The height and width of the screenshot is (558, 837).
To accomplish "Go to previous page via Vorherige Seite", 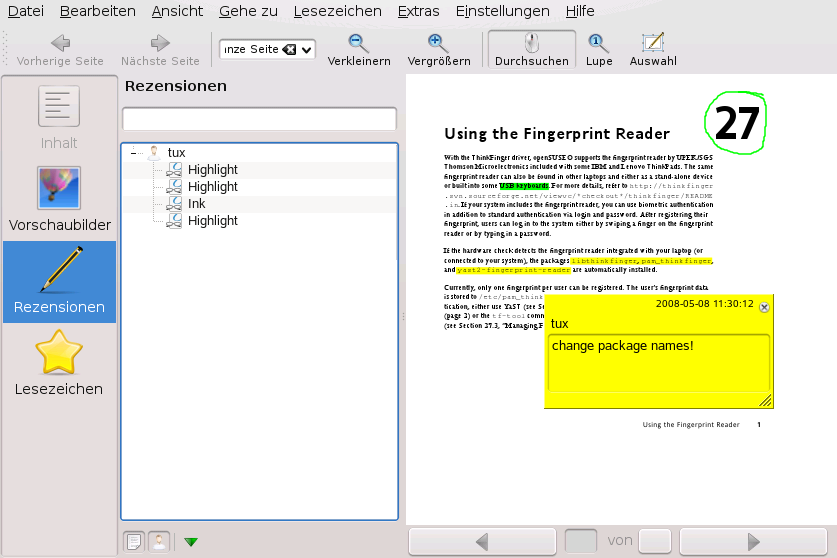I will pyautogui.click(x=60, y=50).
